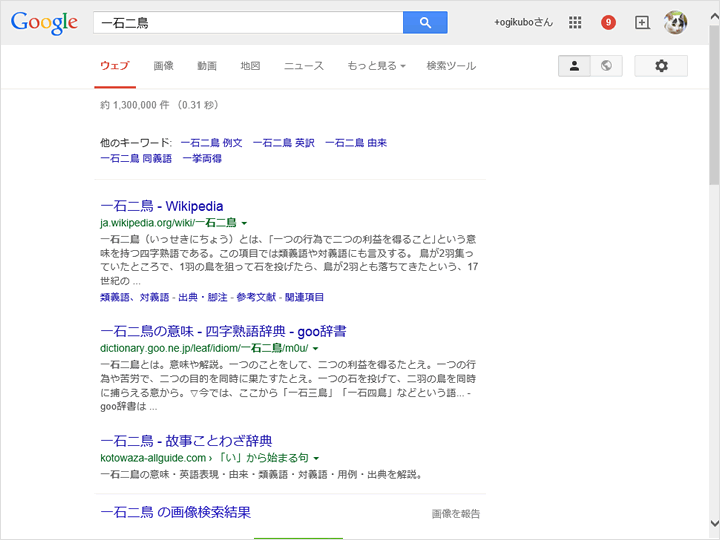Open 検索ツール options
Image resolution: width=720 pixels, height=540 pixels.
[x=451, y=66]
